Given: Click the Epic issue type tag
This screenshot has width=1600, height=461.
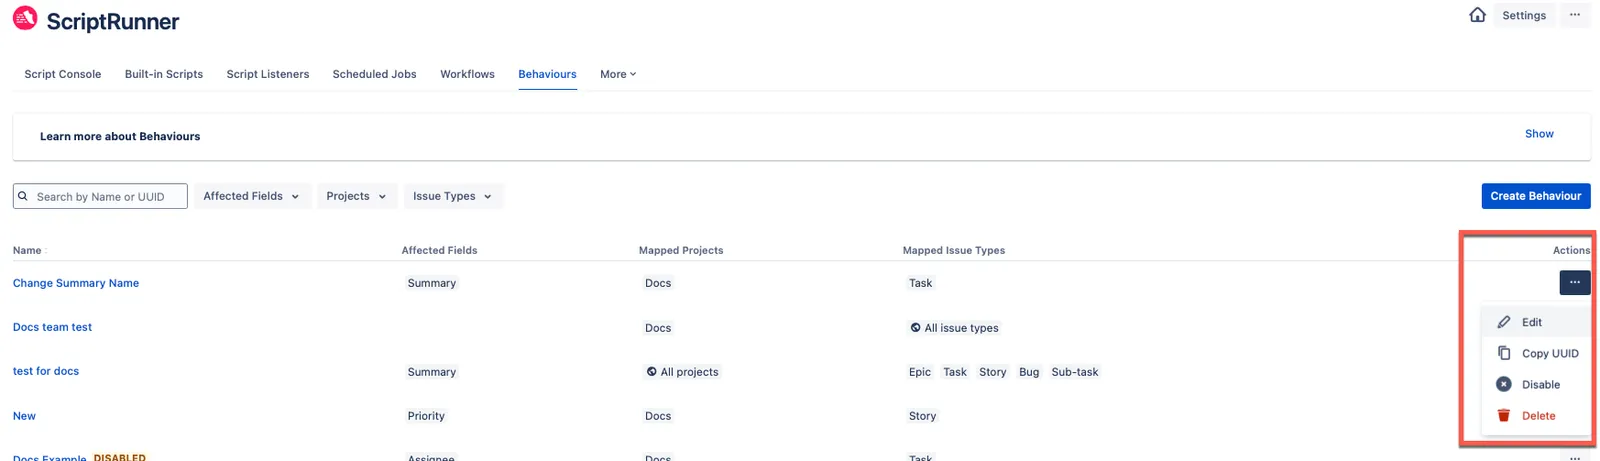Looking at the screenshot, I should pyautogui.click(x=920, y=372).
